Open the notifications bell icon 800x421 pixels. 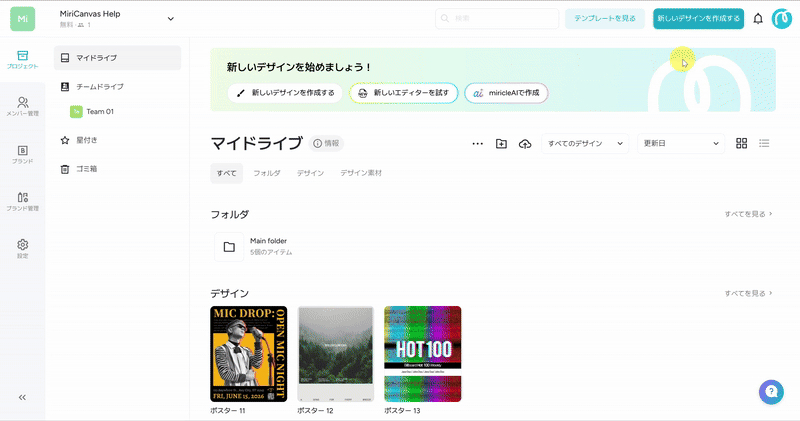pyautogui.click(x=758, y=19)
